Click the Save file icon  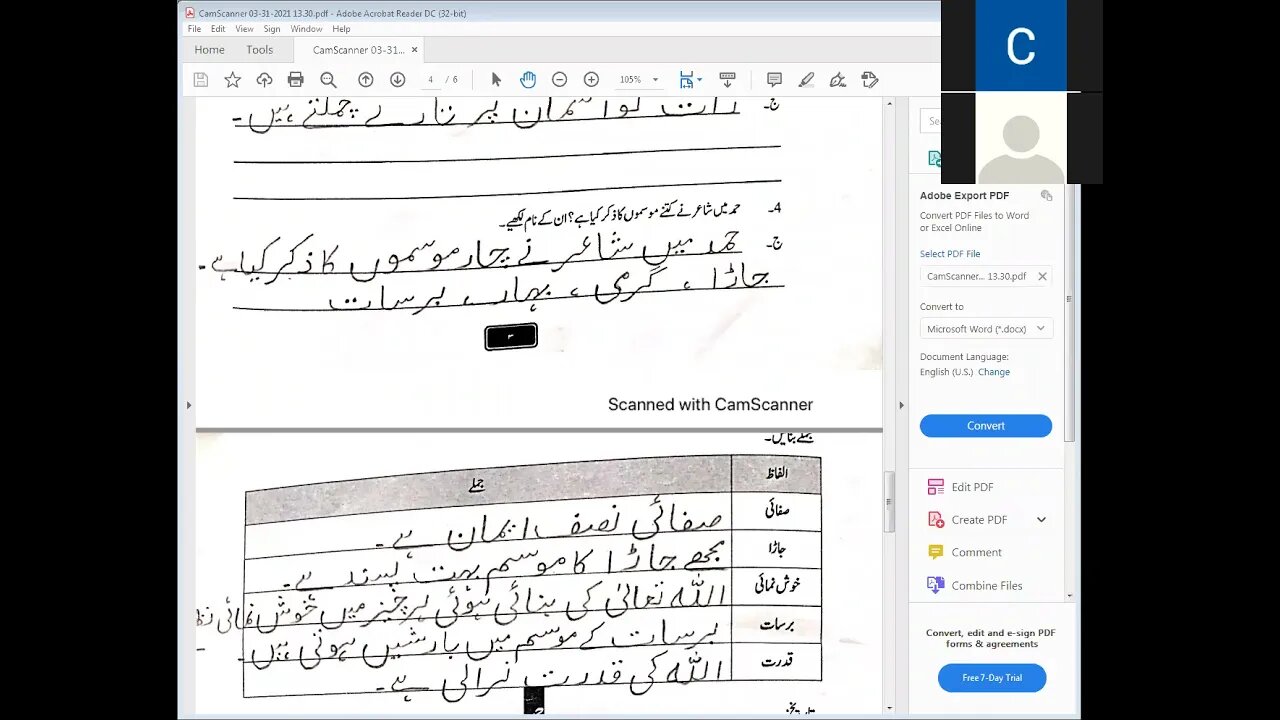[x=200, y=80]
